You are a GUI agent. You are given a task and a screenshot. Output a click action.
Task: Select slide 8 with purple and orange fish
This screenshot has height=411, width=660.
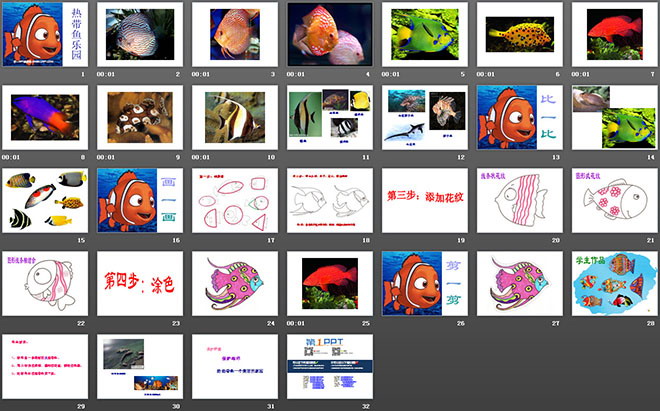click(45, 117)
